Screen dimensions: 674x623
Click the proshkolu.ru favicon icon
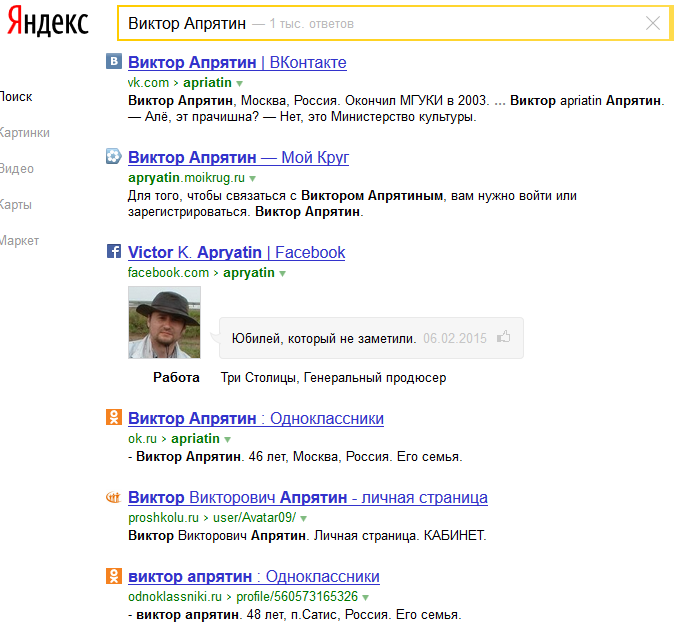click(114, 497)
